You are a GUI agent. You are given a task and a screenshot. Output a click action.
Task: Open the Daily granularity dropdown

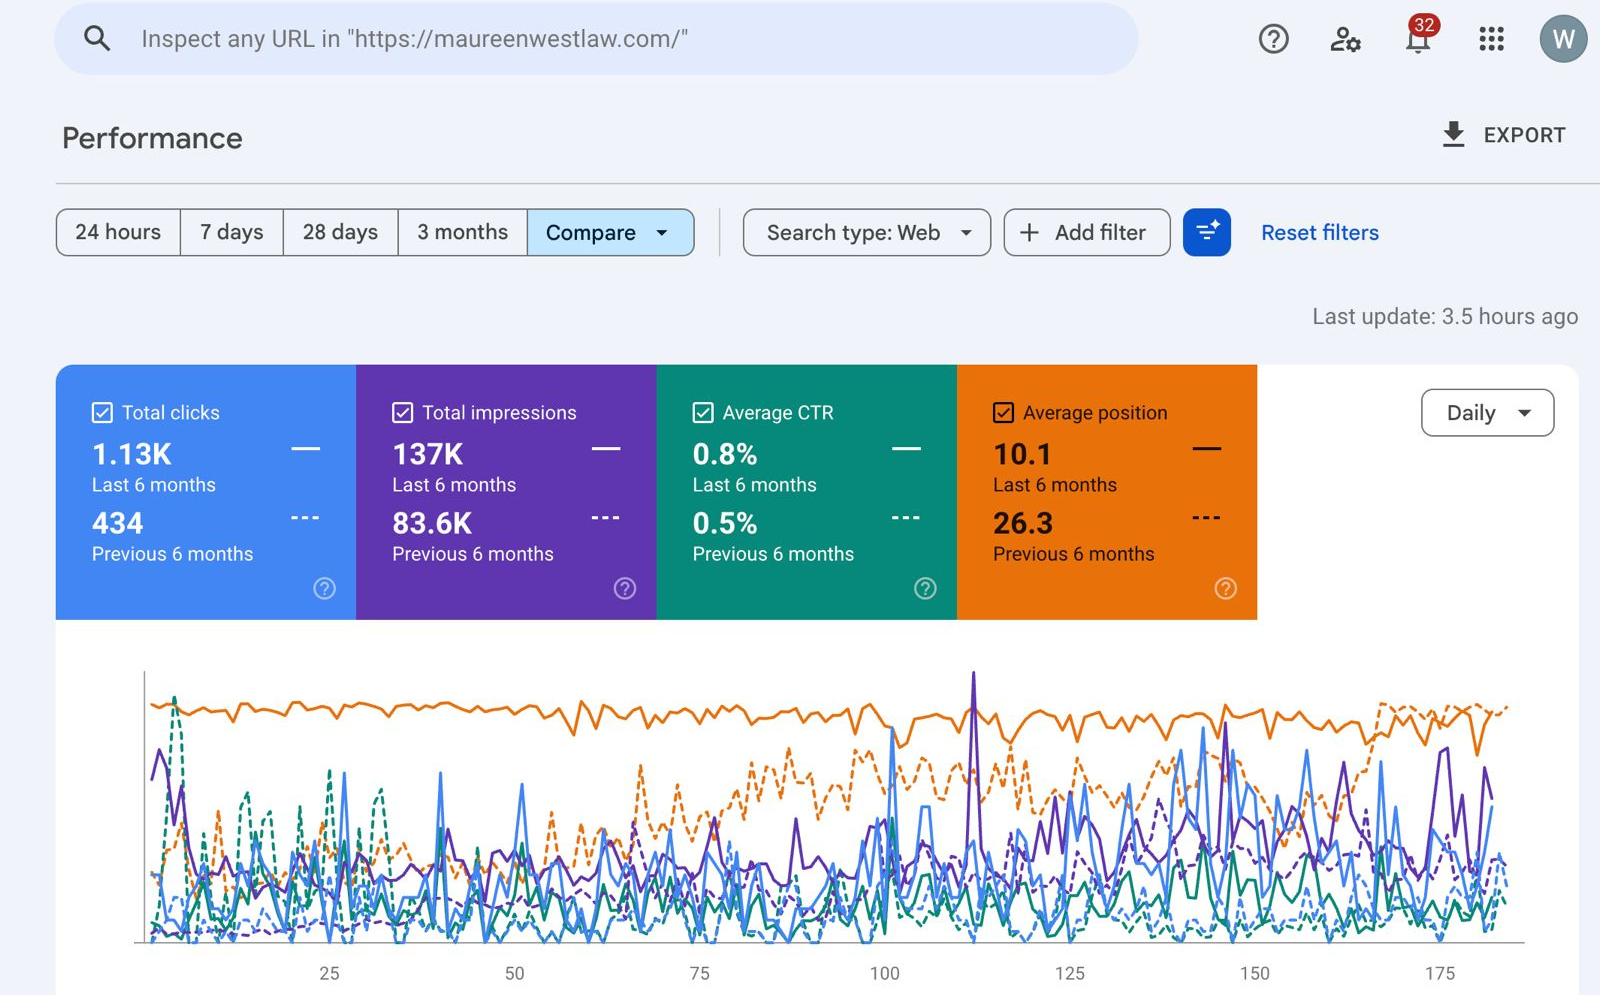point(1487,413)
